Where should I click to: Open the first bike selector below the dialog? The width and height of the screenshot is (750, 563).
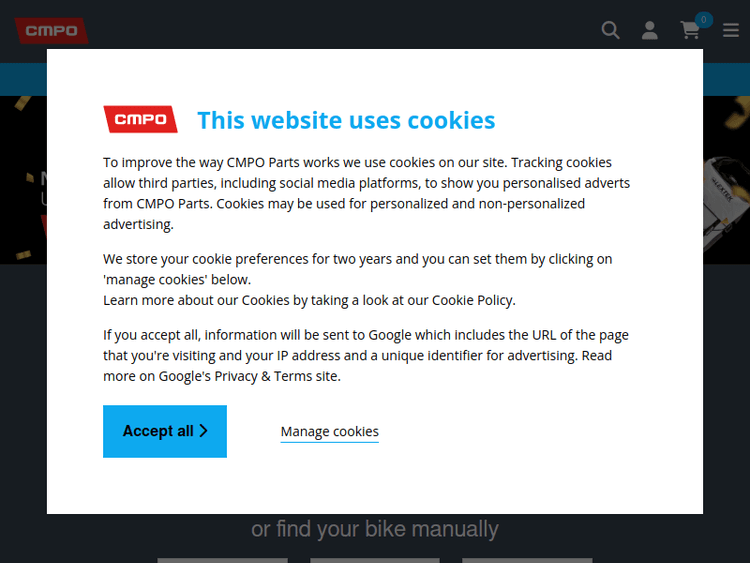(208, 560)
